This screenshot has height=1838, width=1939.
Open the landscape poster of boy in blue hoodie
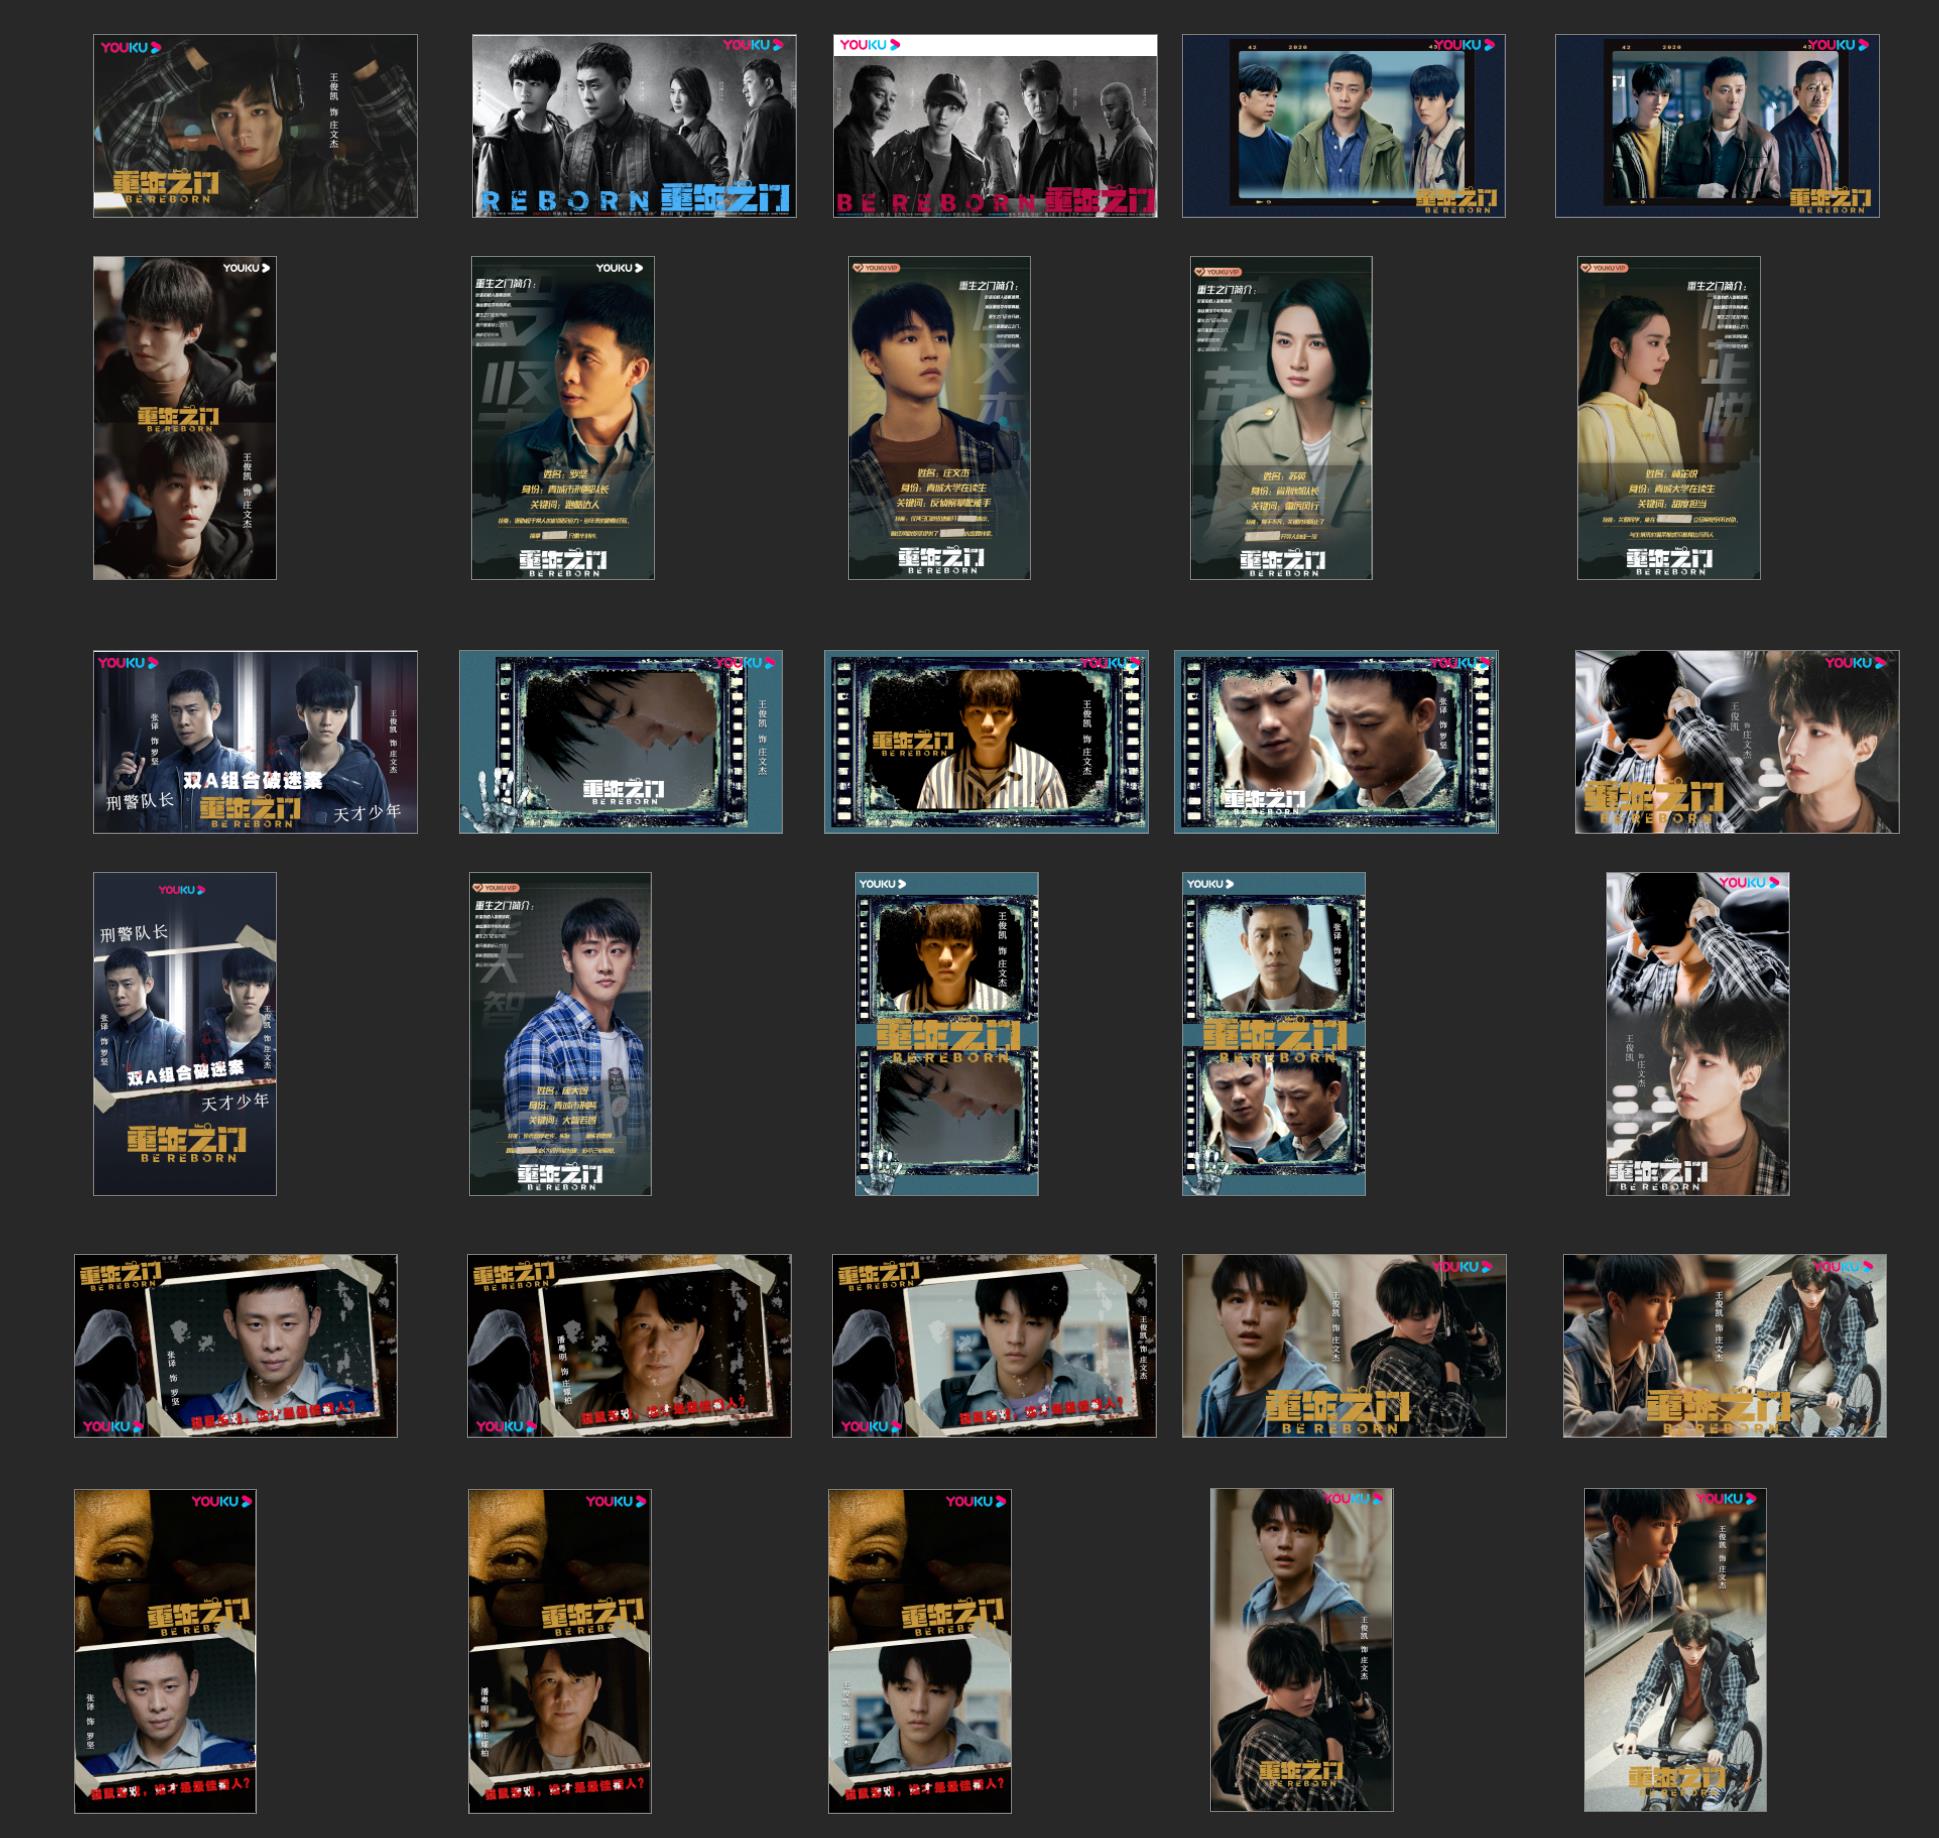[1344, 1346]
